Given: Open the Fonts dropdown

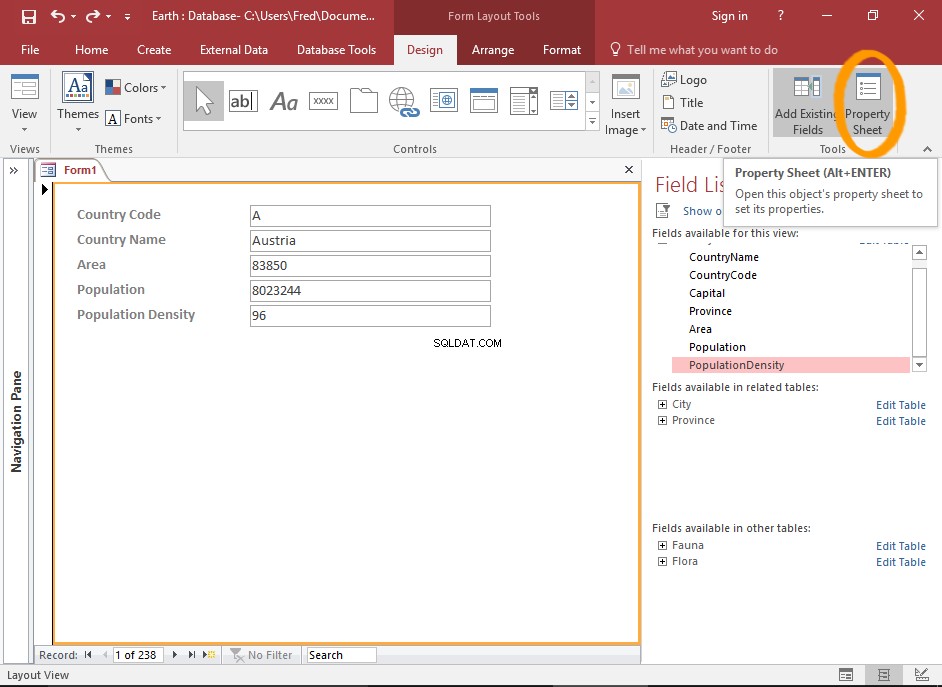Looking at the screenshot, I should point(133,119).
